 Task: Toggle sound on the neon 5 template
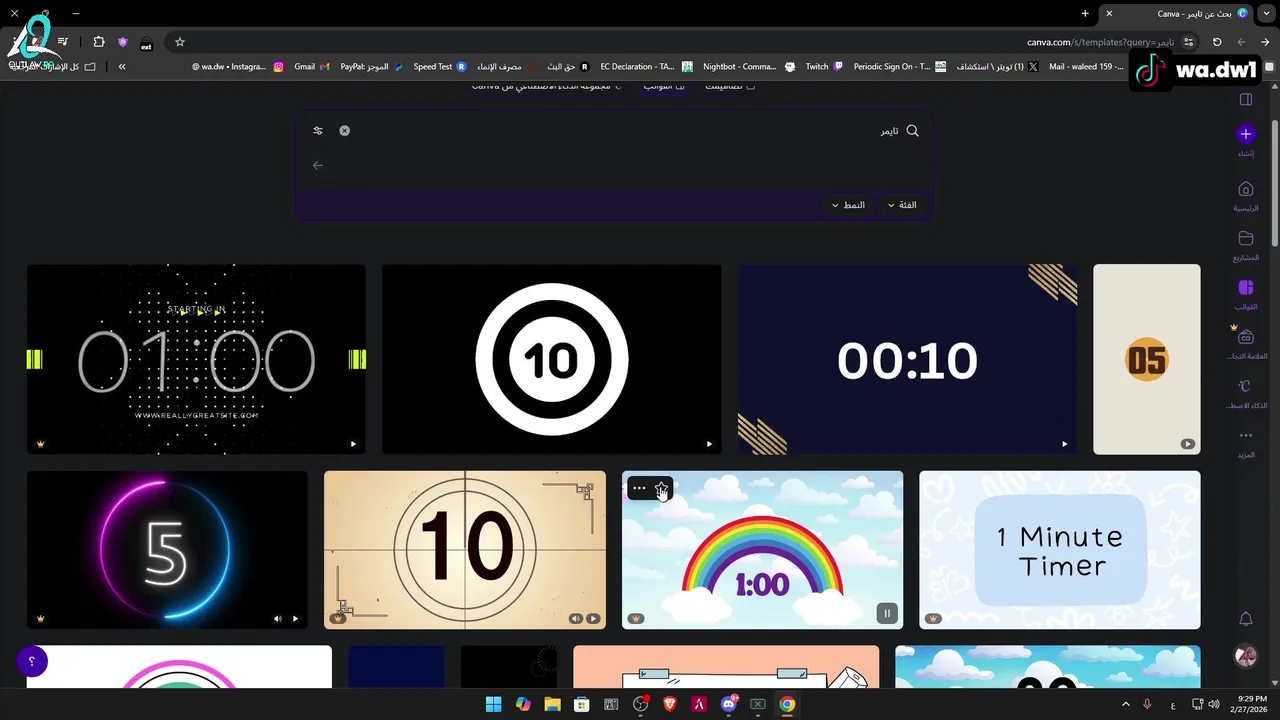[278, 619]
